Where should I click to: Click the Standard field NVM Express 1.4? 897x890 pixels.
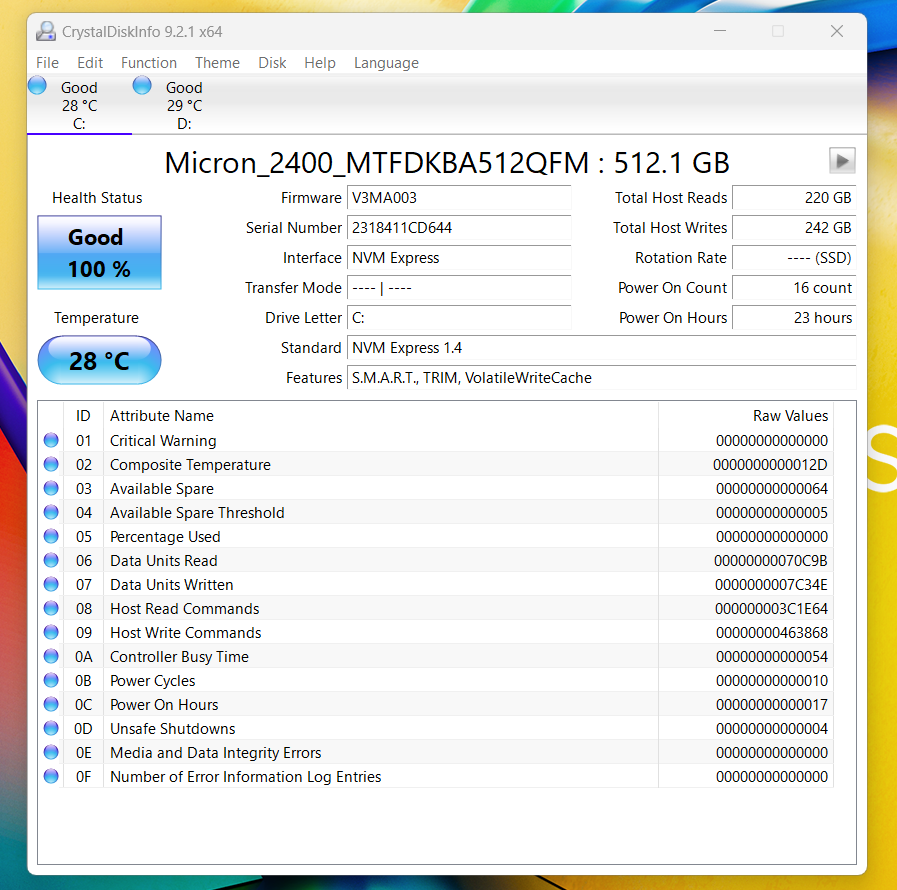point(601,348)
